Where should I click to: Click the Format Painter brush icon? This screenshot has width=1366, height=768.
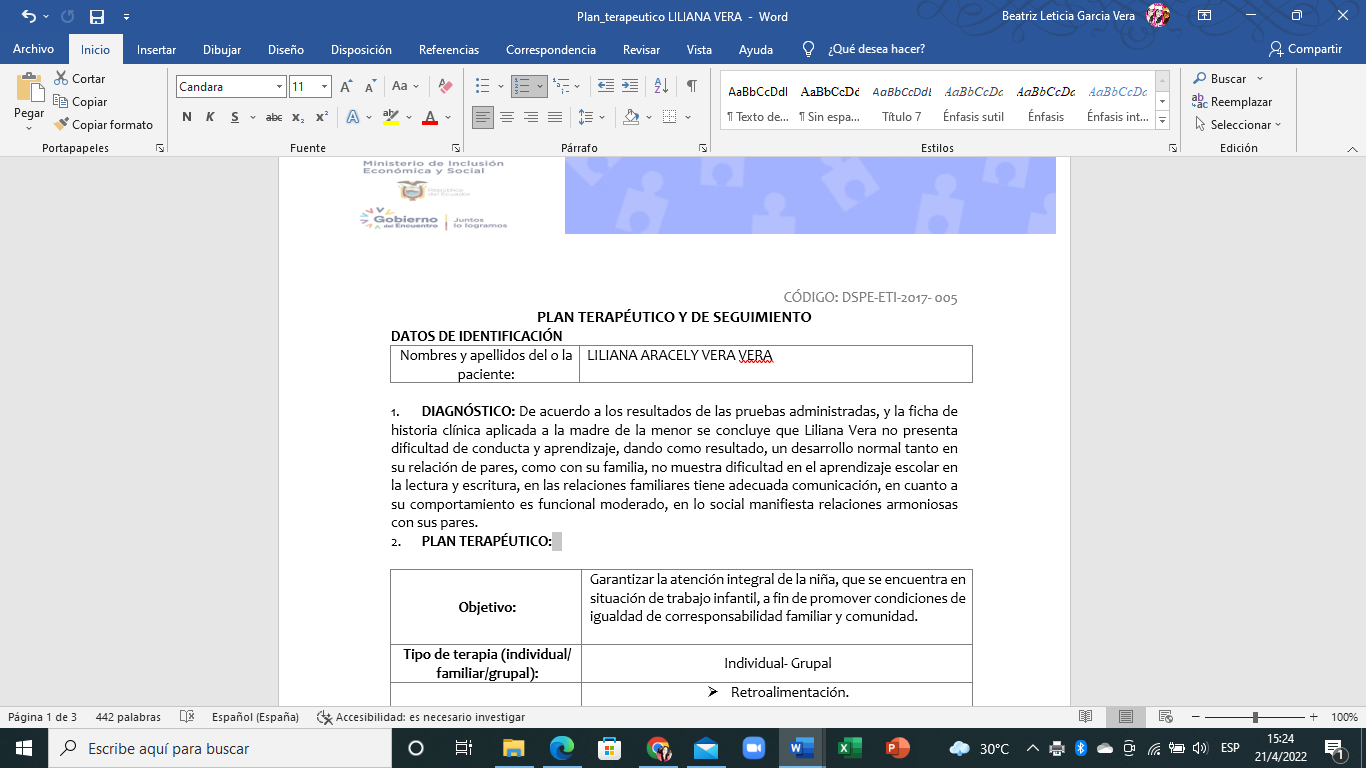pos(62,125)
